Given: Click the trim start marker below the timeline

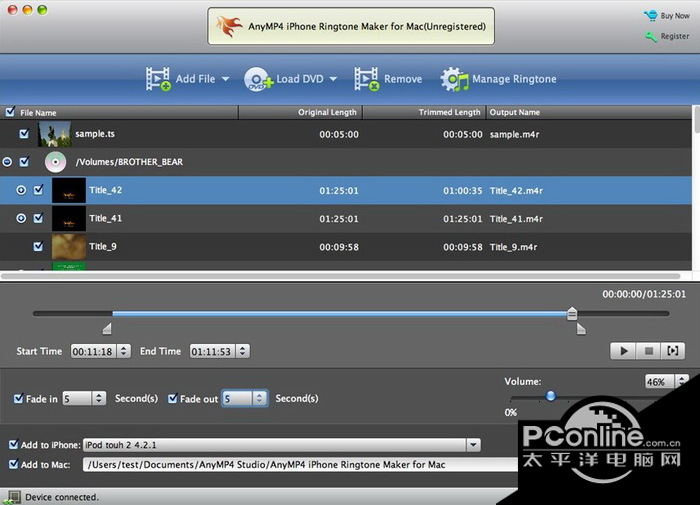Looking at the screenshot, I should pos(107,329).
